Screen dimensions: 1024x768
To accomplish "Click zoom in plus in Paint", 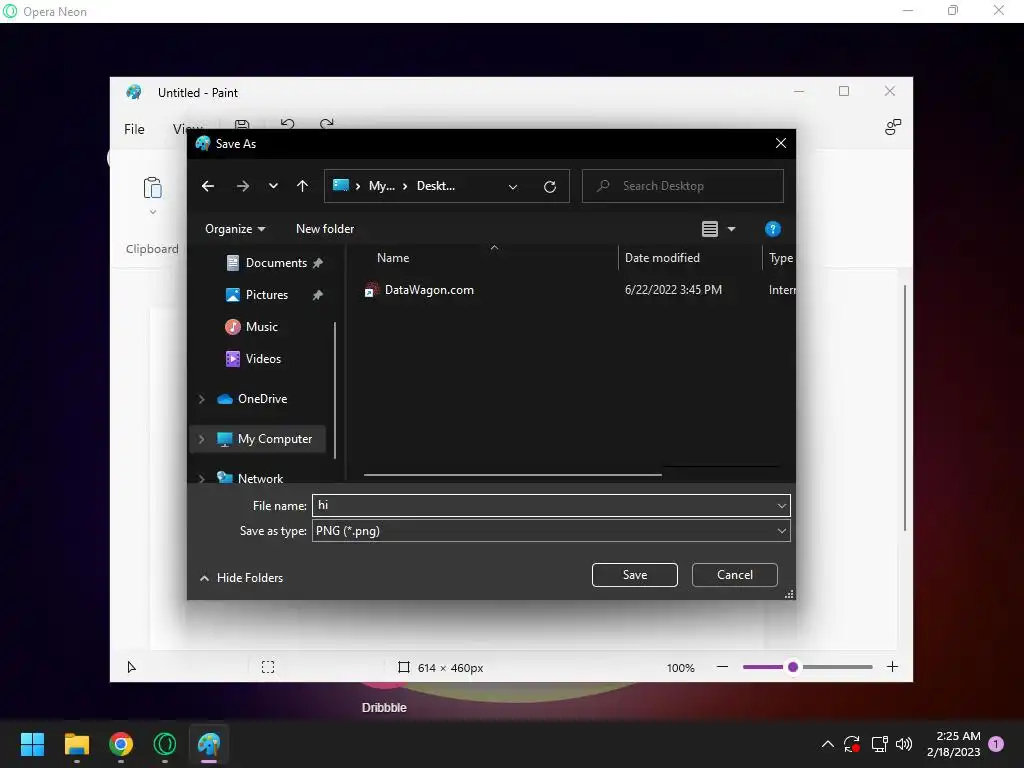I will tap(893, 667).
